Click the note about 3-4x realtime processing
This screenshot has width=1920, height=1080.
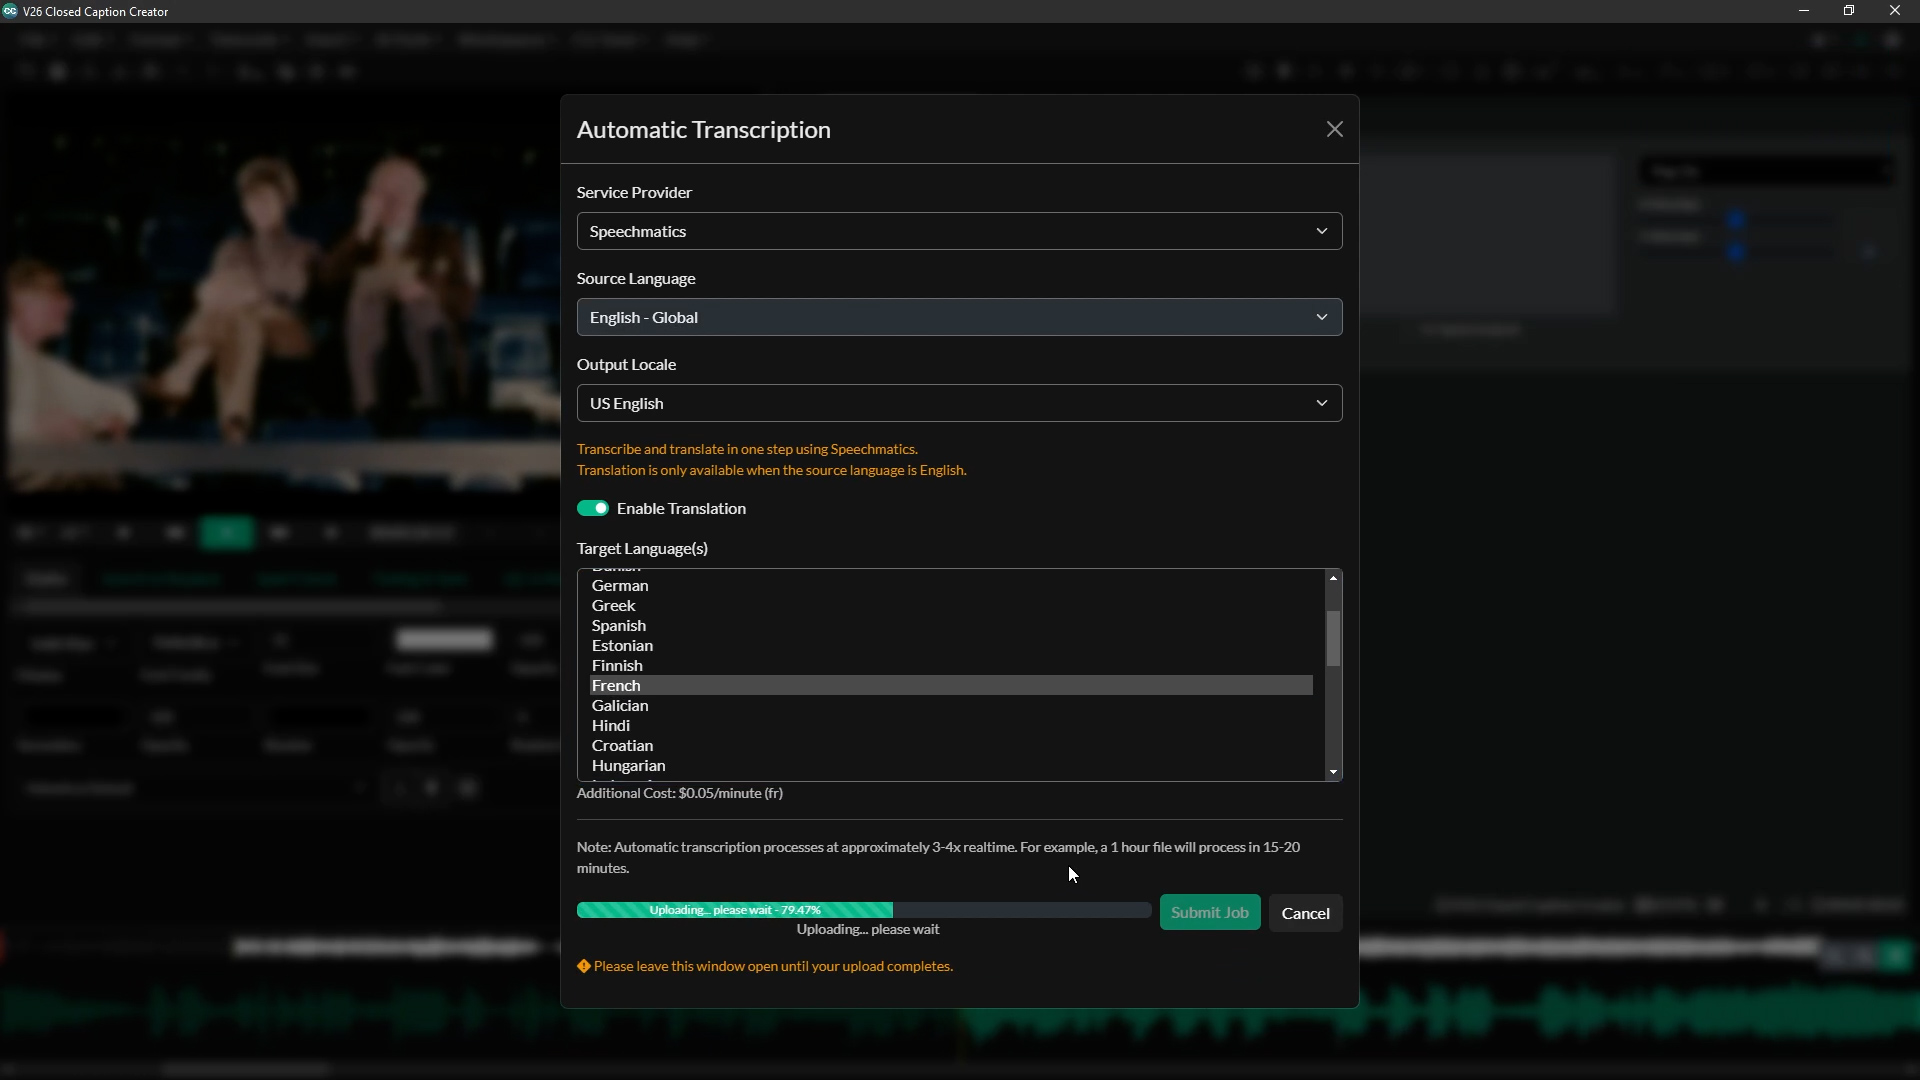point(938,858)
